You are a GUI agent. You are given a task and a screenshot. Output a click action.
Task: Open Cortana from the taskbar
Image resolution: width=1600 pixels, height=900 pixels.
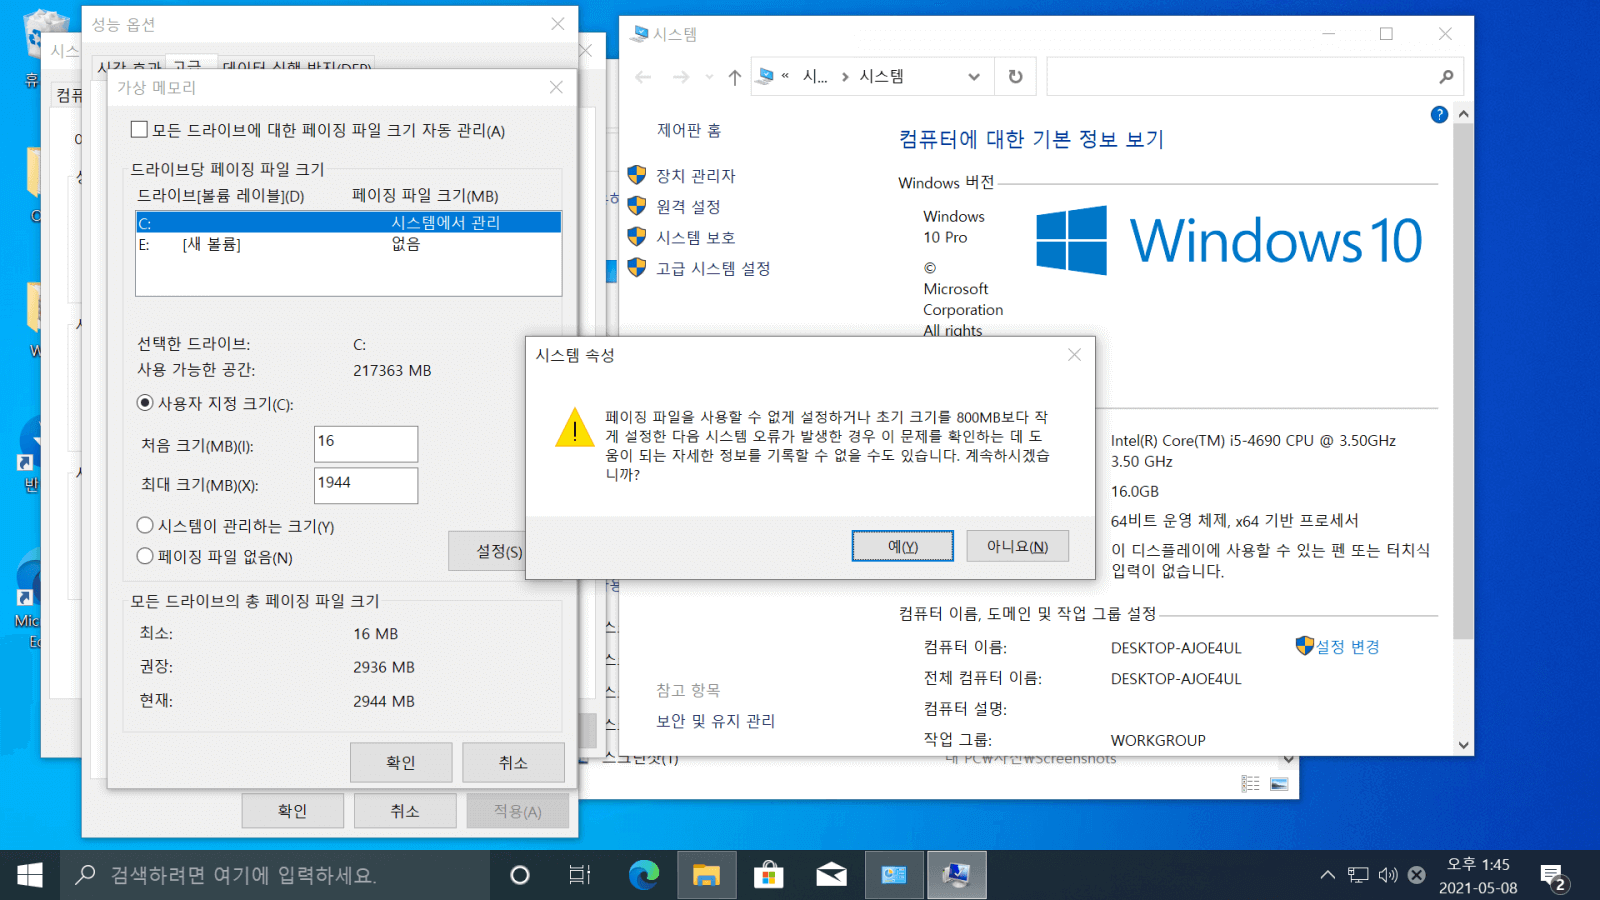519,875
